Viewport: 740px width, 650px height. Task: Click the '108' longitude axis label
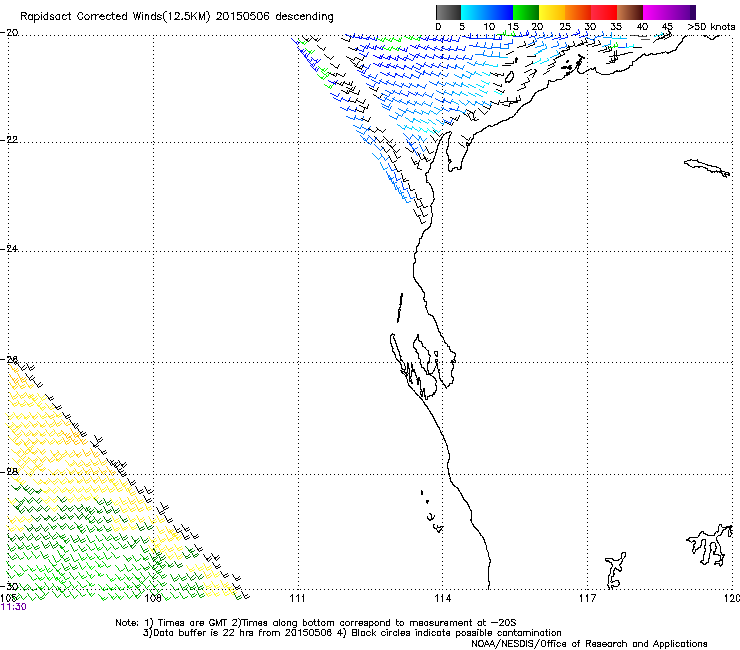click(x=152, y=599)
